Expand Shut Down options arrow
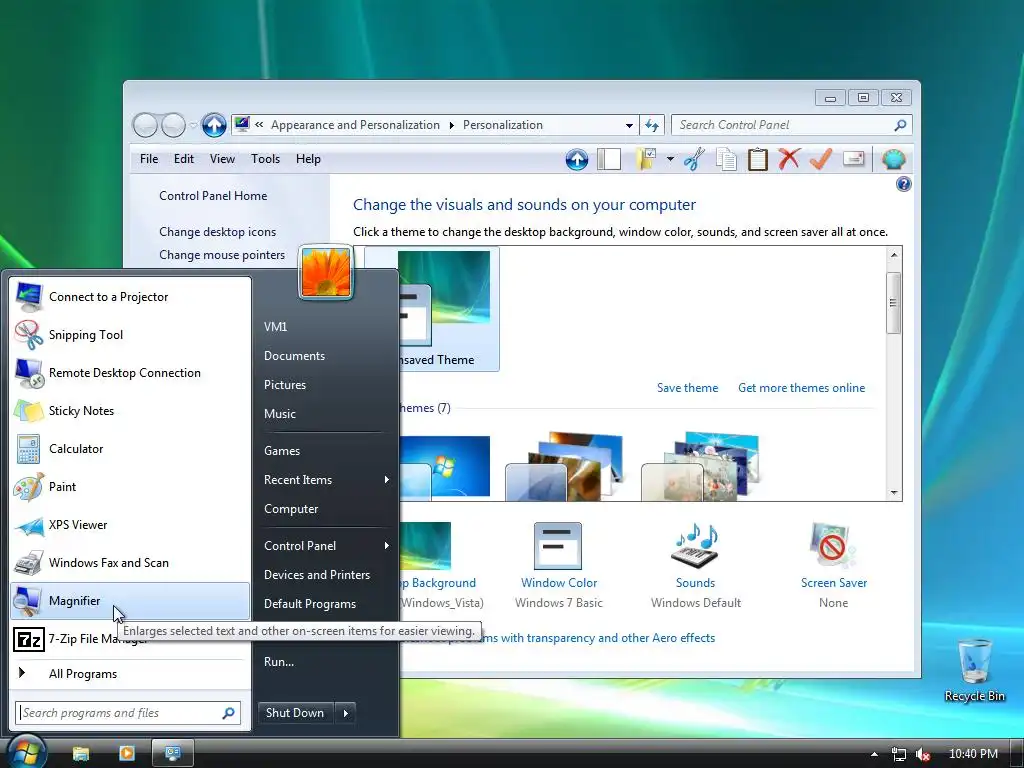This screenshot has width=1024, height=768. (345, 712)
